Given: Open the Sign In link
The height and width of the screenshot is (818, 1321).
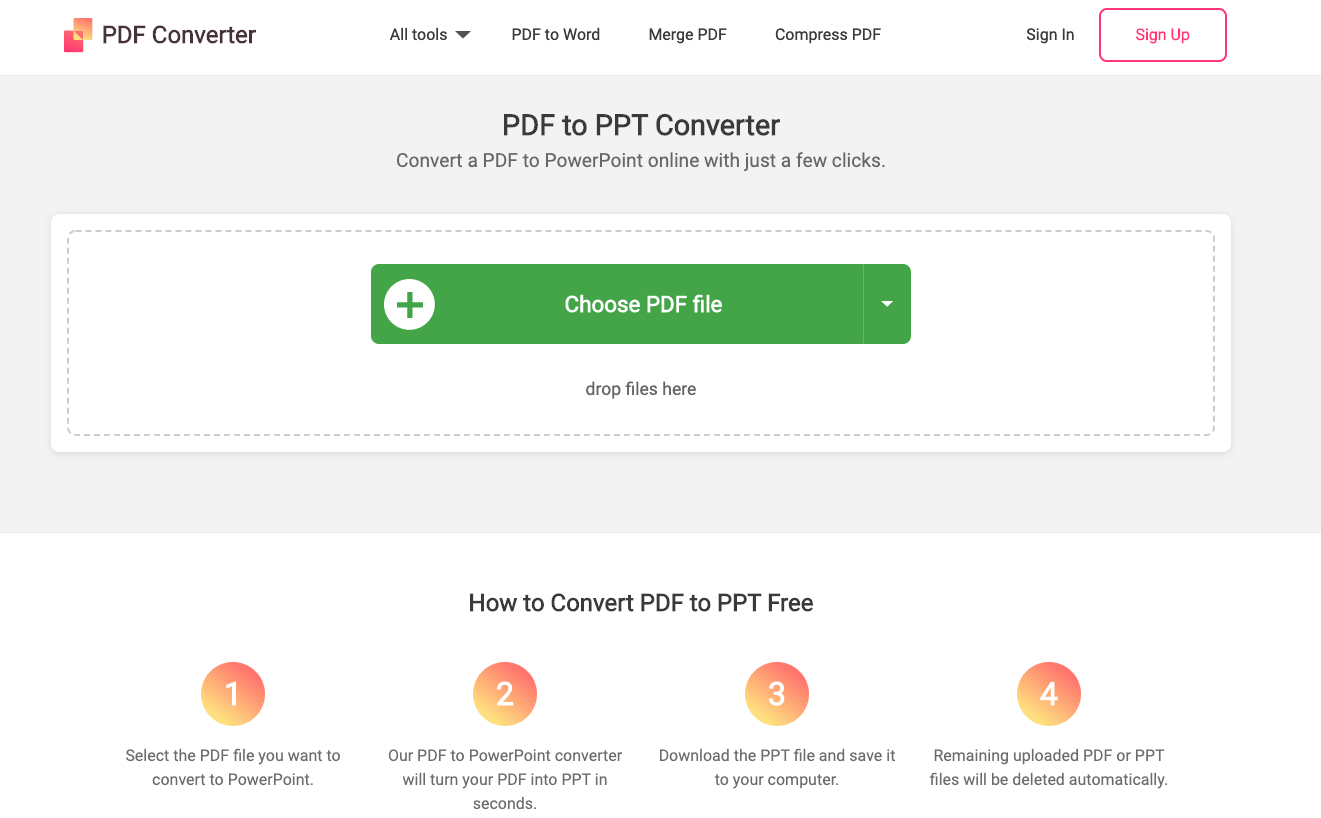Looking at the screenshot, I should click(1050, 34).
